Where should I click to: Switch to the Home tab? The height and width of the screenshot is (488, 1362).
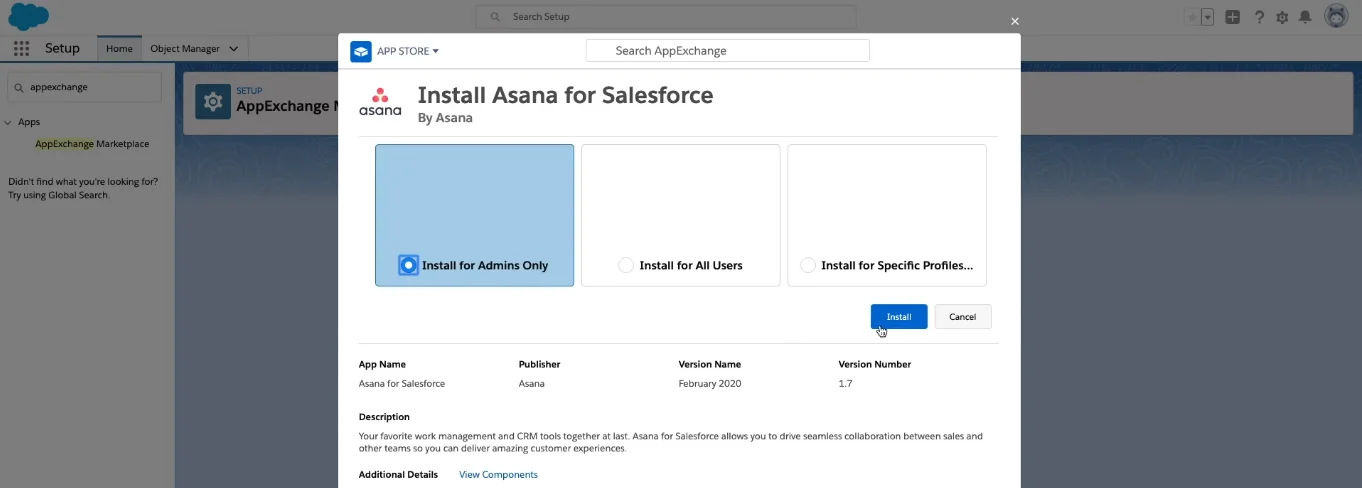pyautogui.click(x=119, y=48)
